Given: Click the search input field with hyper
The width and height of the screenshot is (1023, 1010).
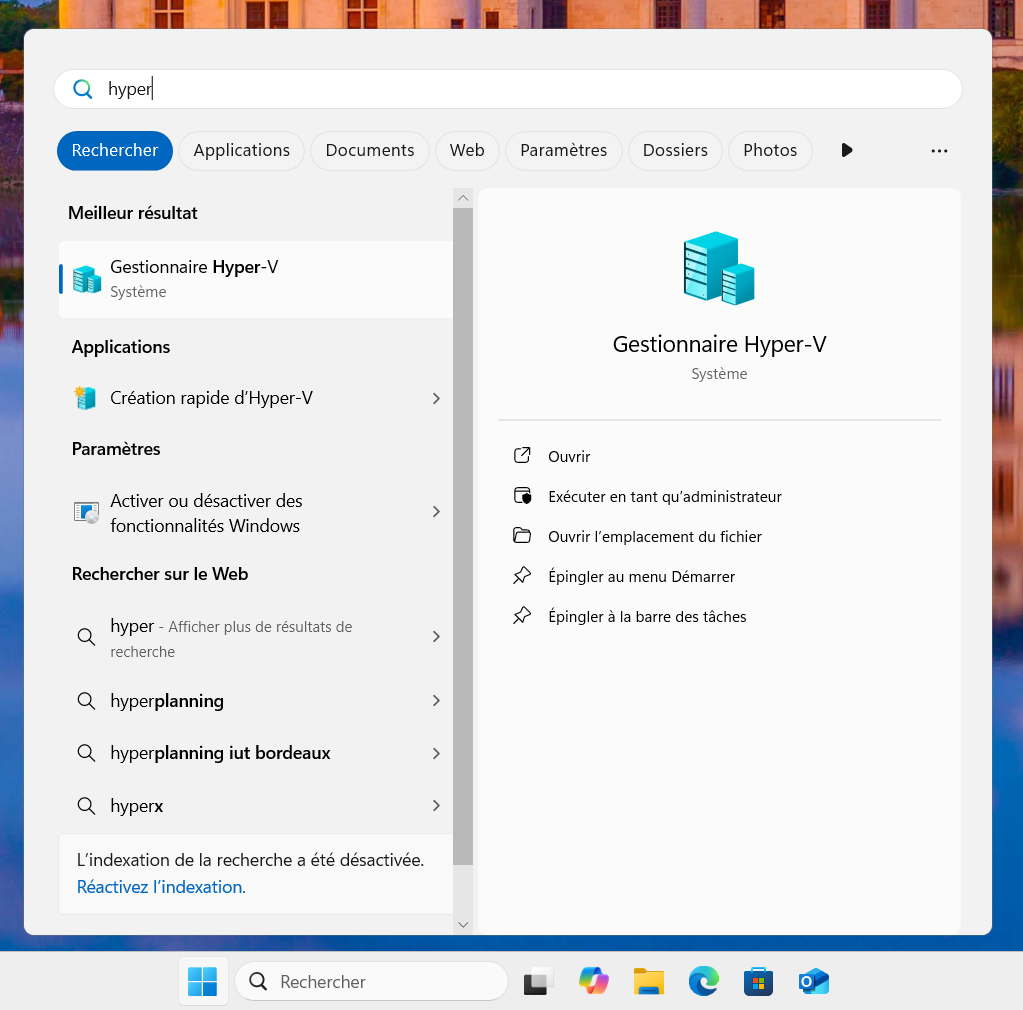Looking at the screenshot, I should pyautogui.click(x=520, y=89).
